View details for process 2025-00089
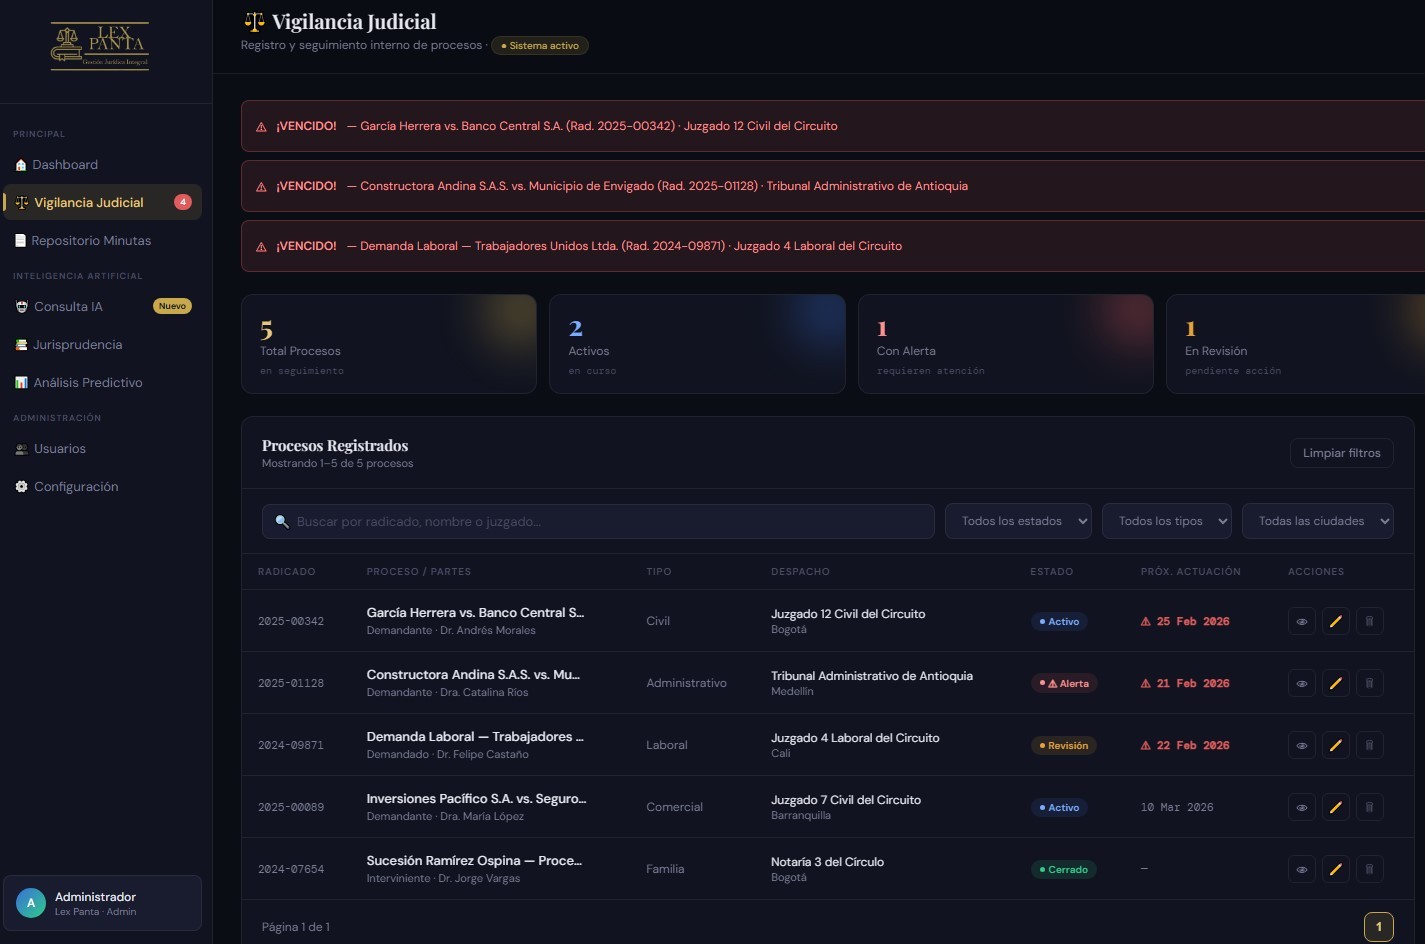Screen dimensions: 1425x944 [1301, 807]
